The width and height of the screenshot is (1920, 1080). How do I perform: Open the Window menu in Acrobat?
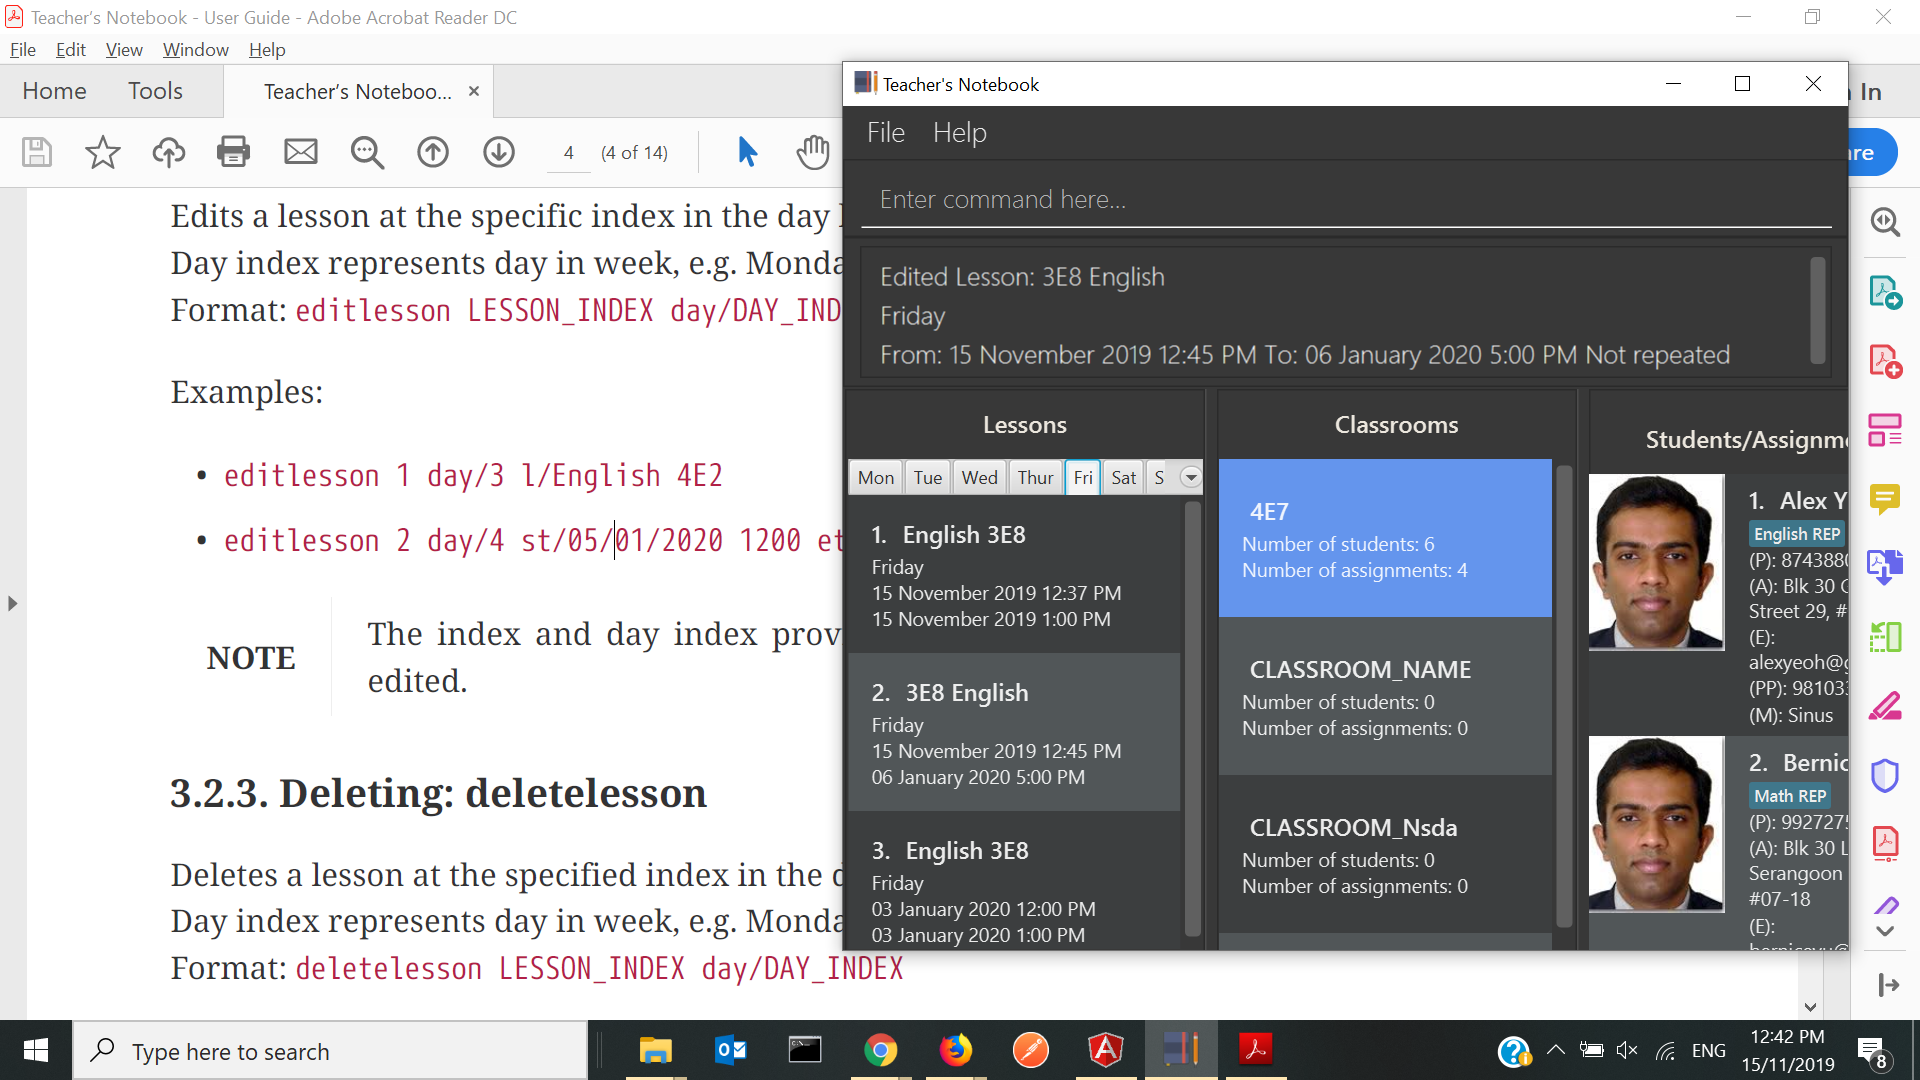[x=195, y=50]
